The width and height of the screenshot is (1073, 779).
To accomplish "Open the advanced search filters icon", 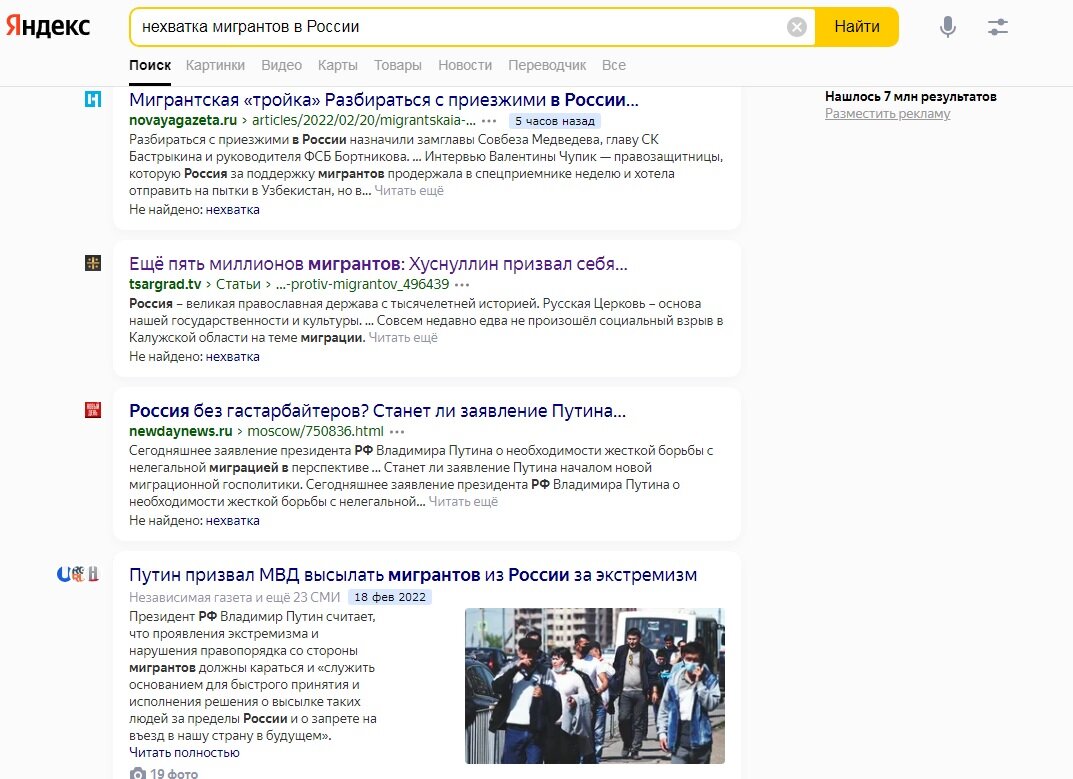I will (x=997, y=27).
